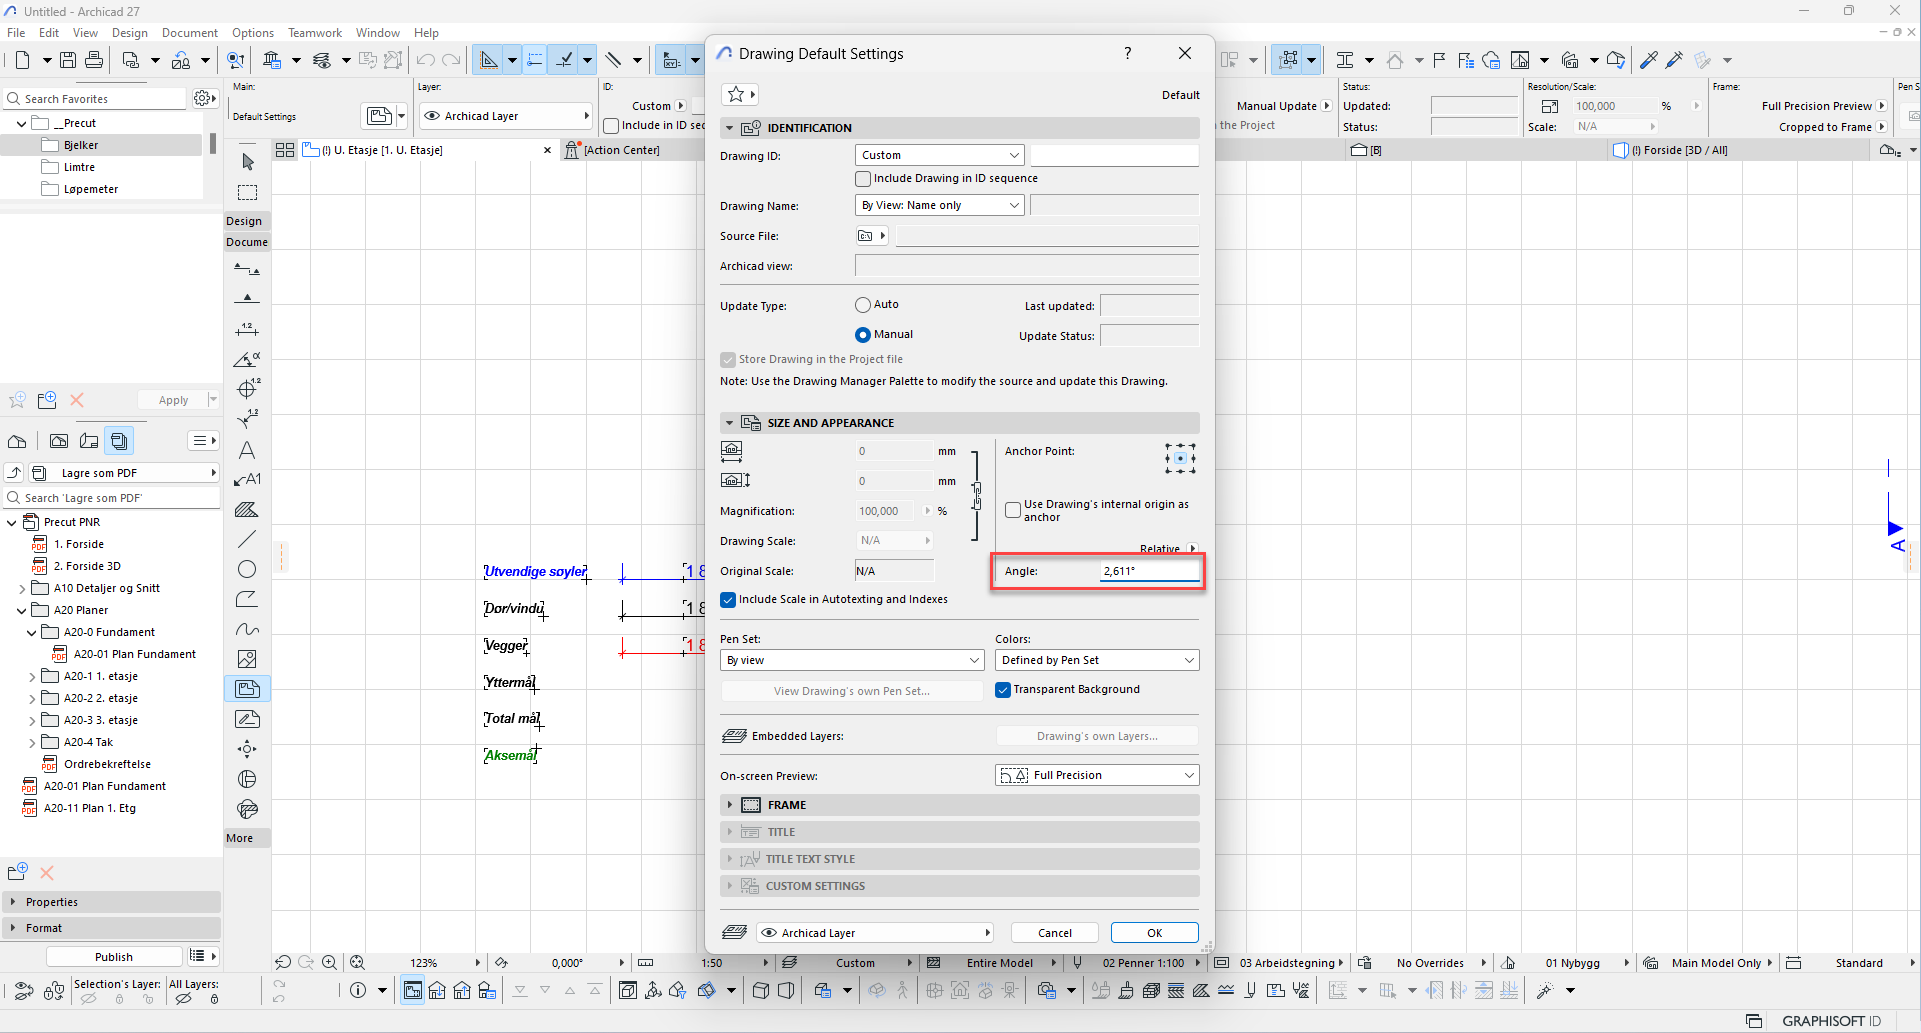Open the Pen Set By view dropdown

point(853,660)
